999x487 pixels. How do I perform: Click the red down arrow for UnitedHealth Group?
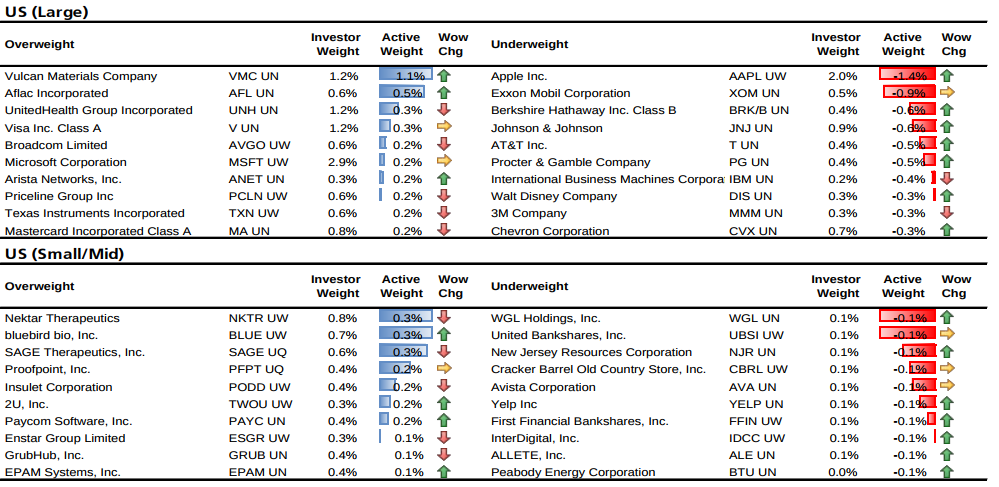pyautogui.click(x=445, y=110)
